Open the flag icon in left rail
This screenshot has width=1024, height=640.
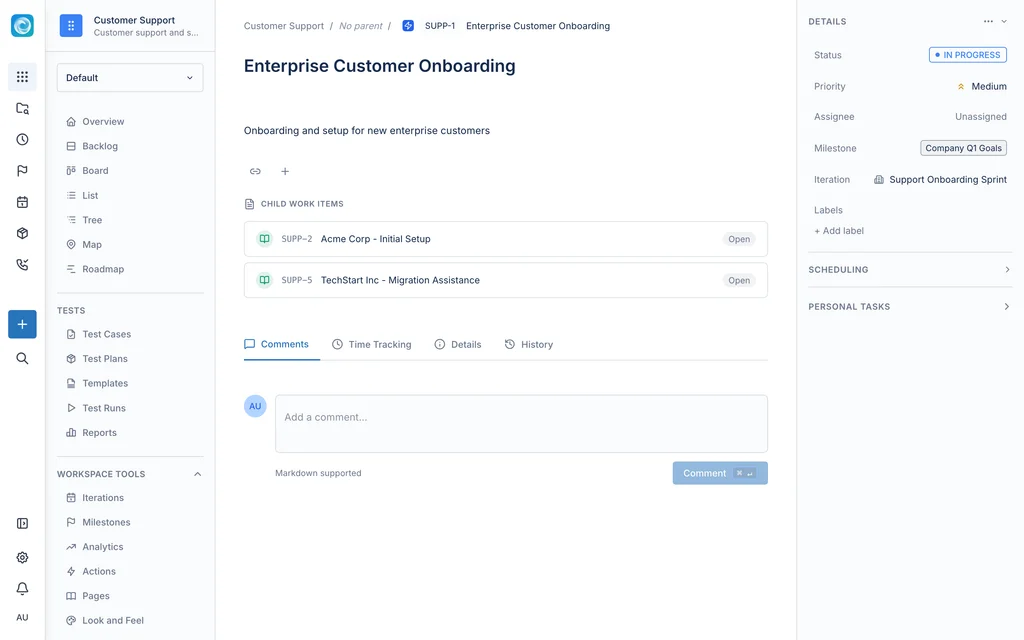click(x=22, y=170)
